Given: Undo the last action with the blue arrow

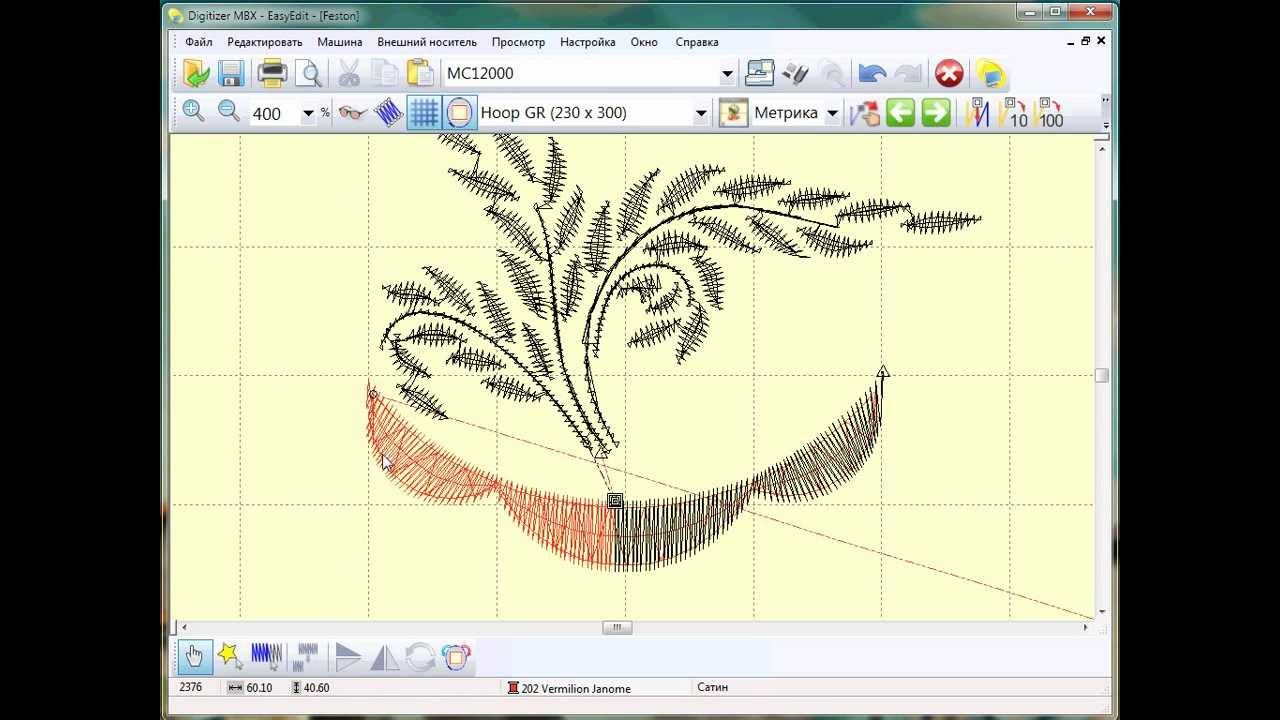Looking at the screenshot, I should tap(872, 73).
